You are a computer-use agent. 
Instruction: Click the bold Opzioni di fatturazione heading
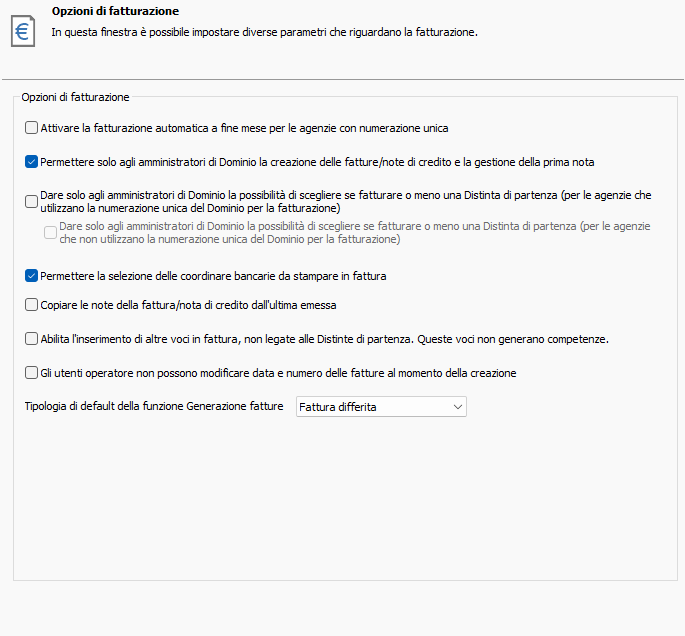click(x=115, y=11)
